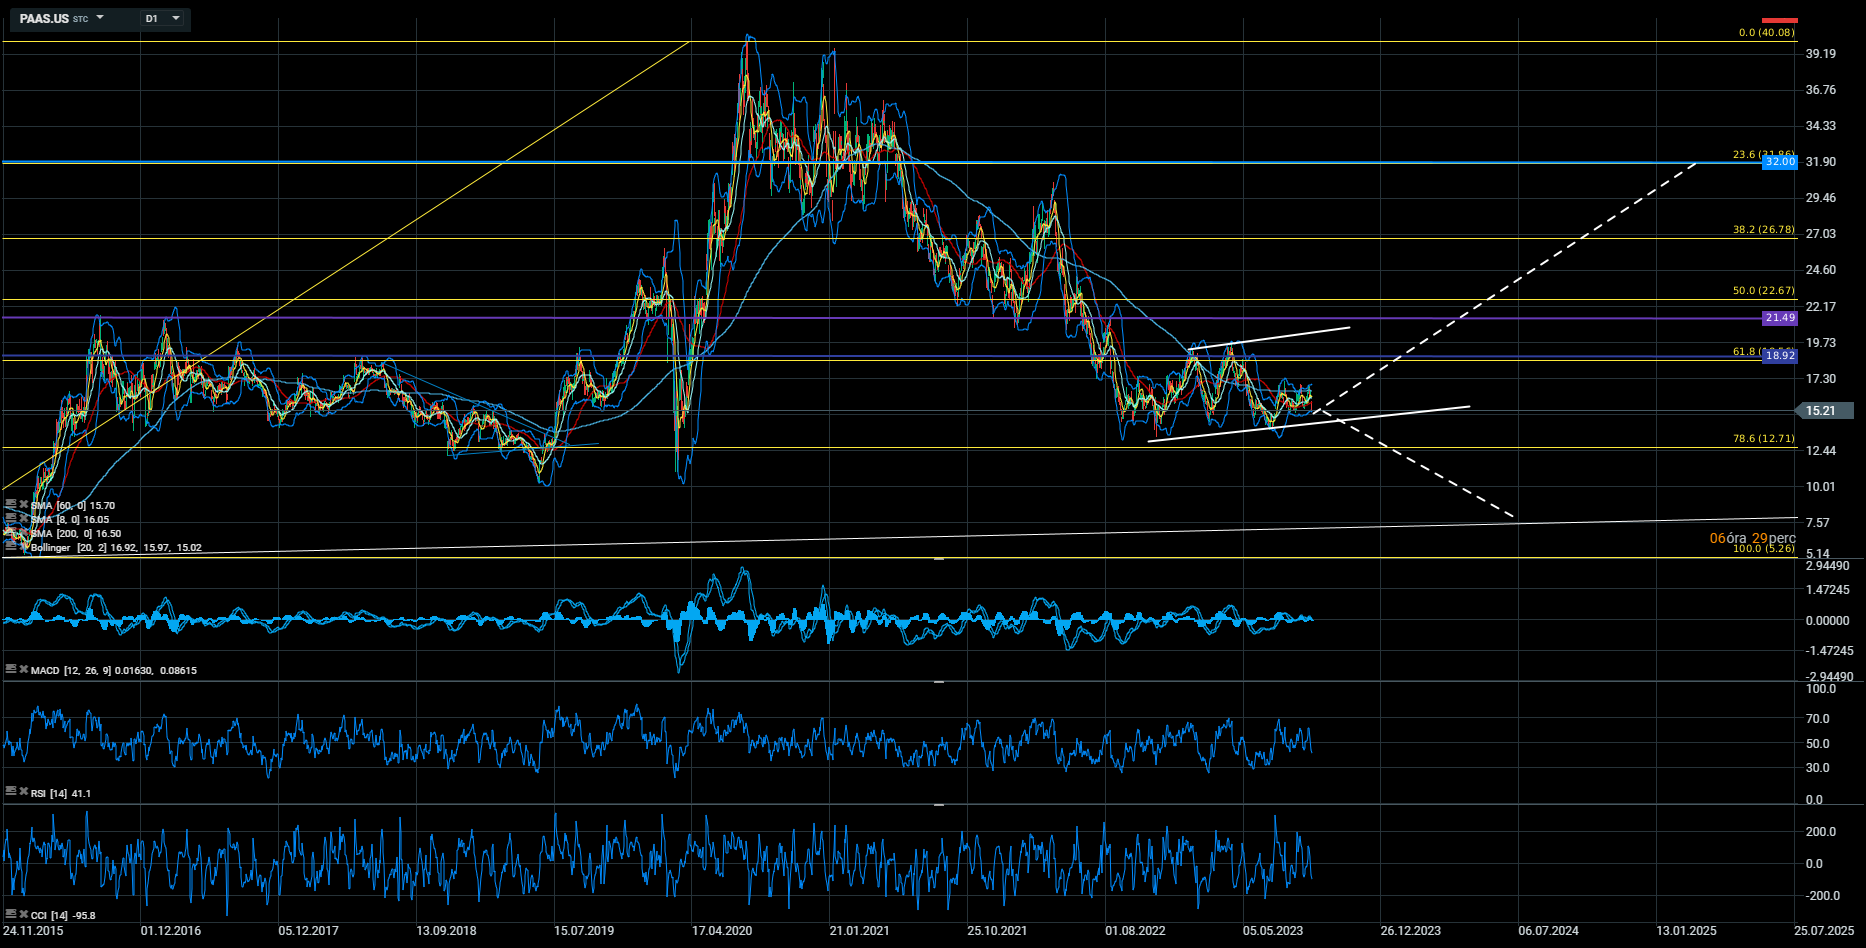Remove the RSI indicator with its X icon
This screenshot has width=1866, height=948.
tap(23, 792)
